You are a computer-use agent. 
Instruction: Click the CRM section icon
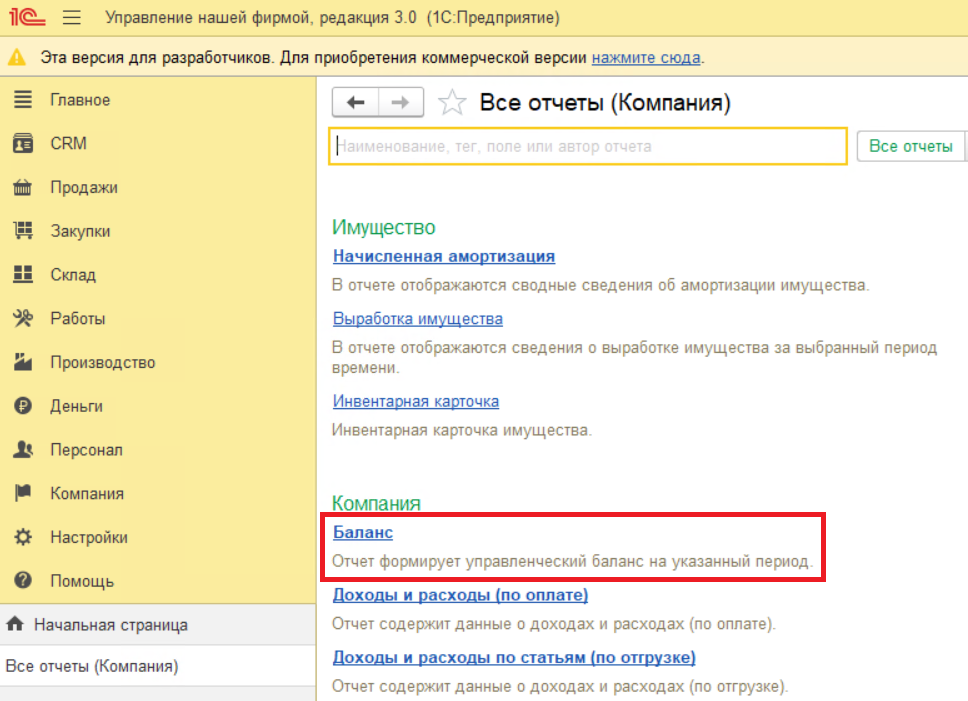(x=23, y=143)
